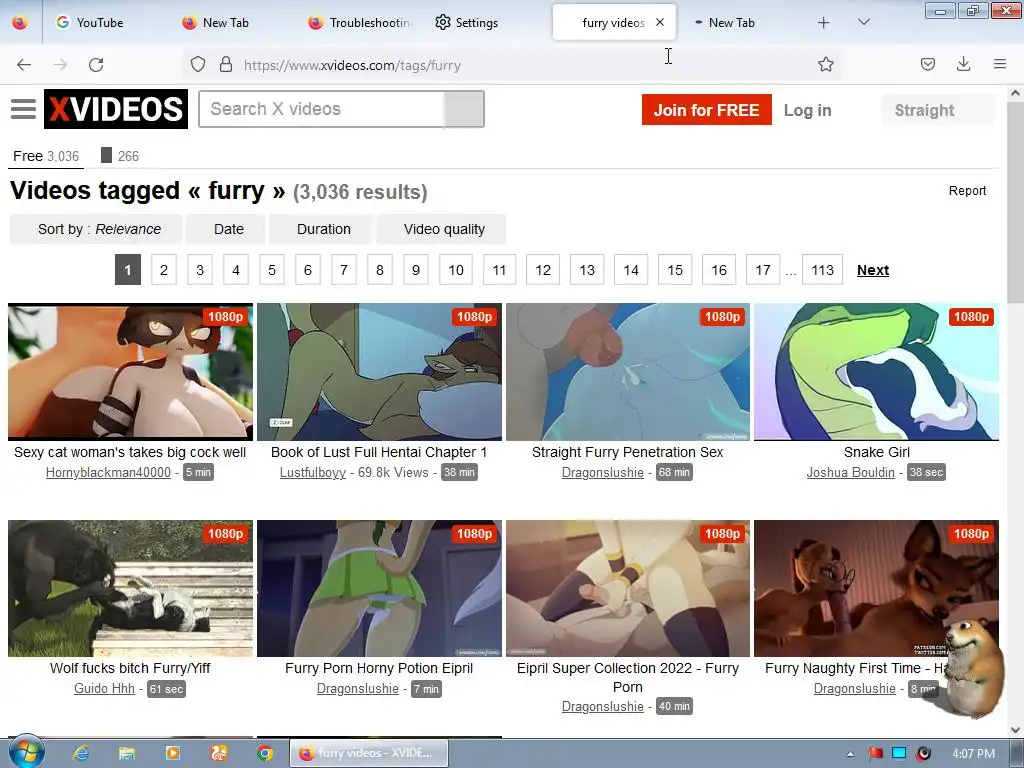
Task: Select the 266 results tab
Action: coord(120,156)
